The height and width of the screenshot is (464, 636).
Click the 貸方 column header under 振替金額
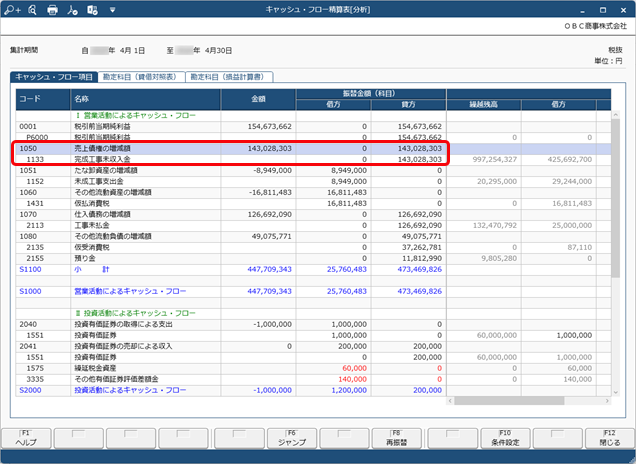(408, 105)
